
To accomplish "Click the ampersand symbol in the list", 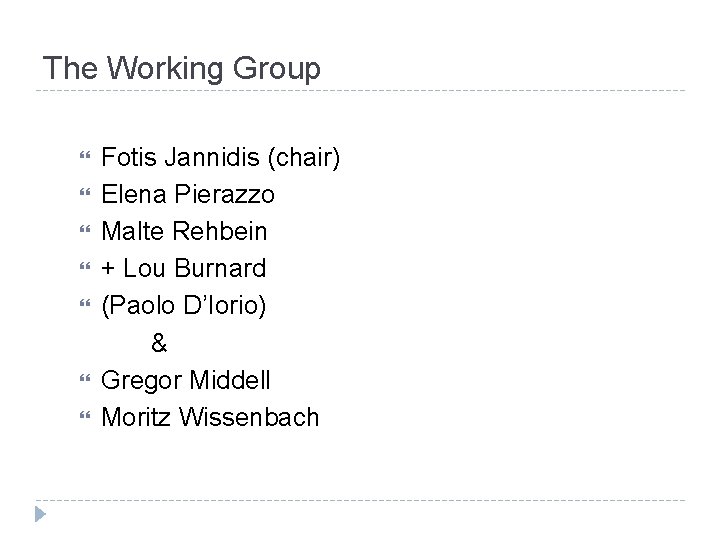I will click(x=160, y=343).
